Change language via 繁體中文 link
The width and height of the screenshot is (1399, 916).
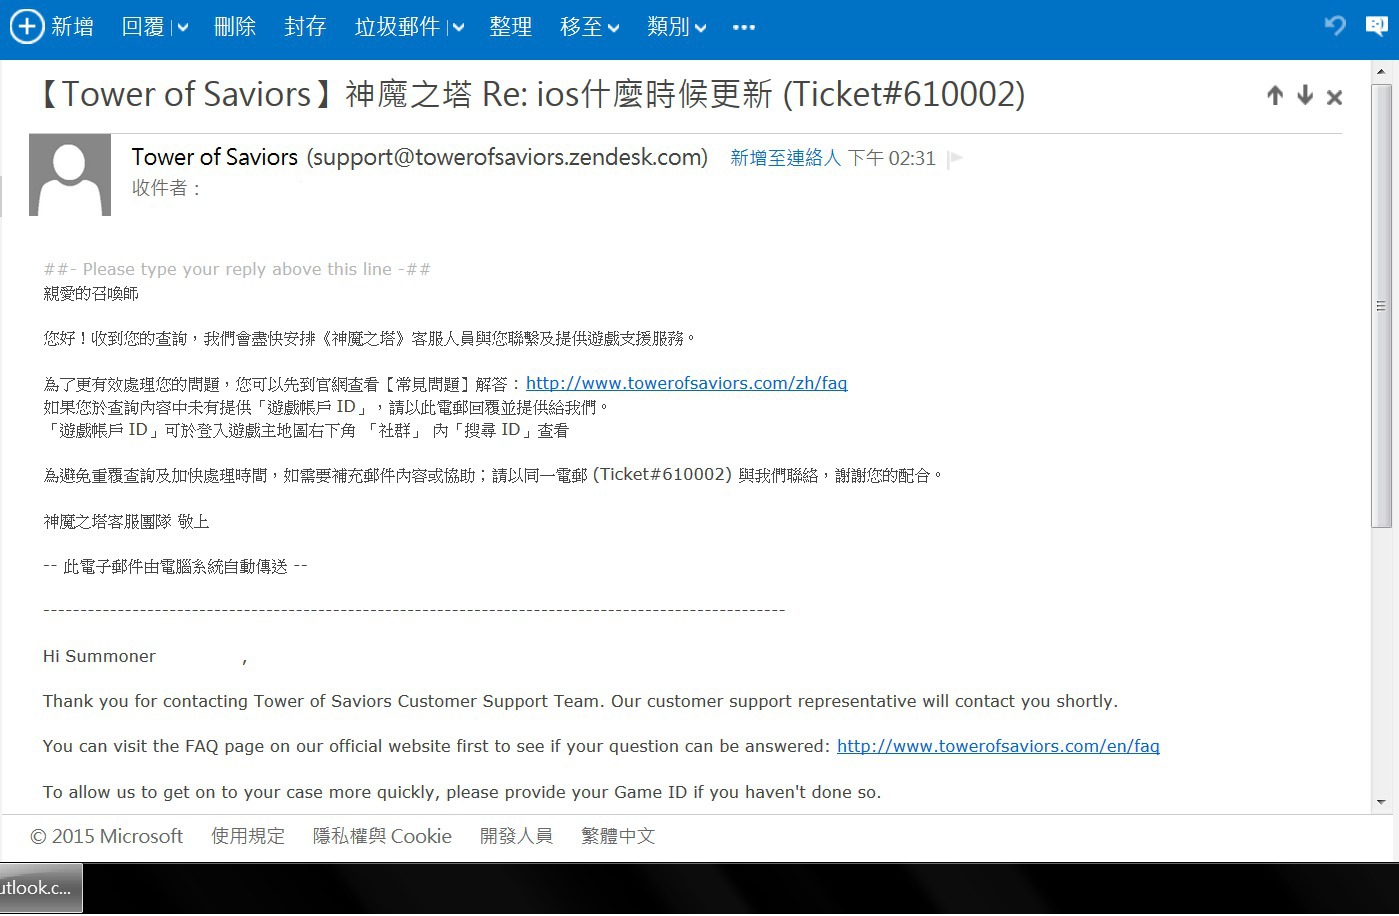point(618,836)
